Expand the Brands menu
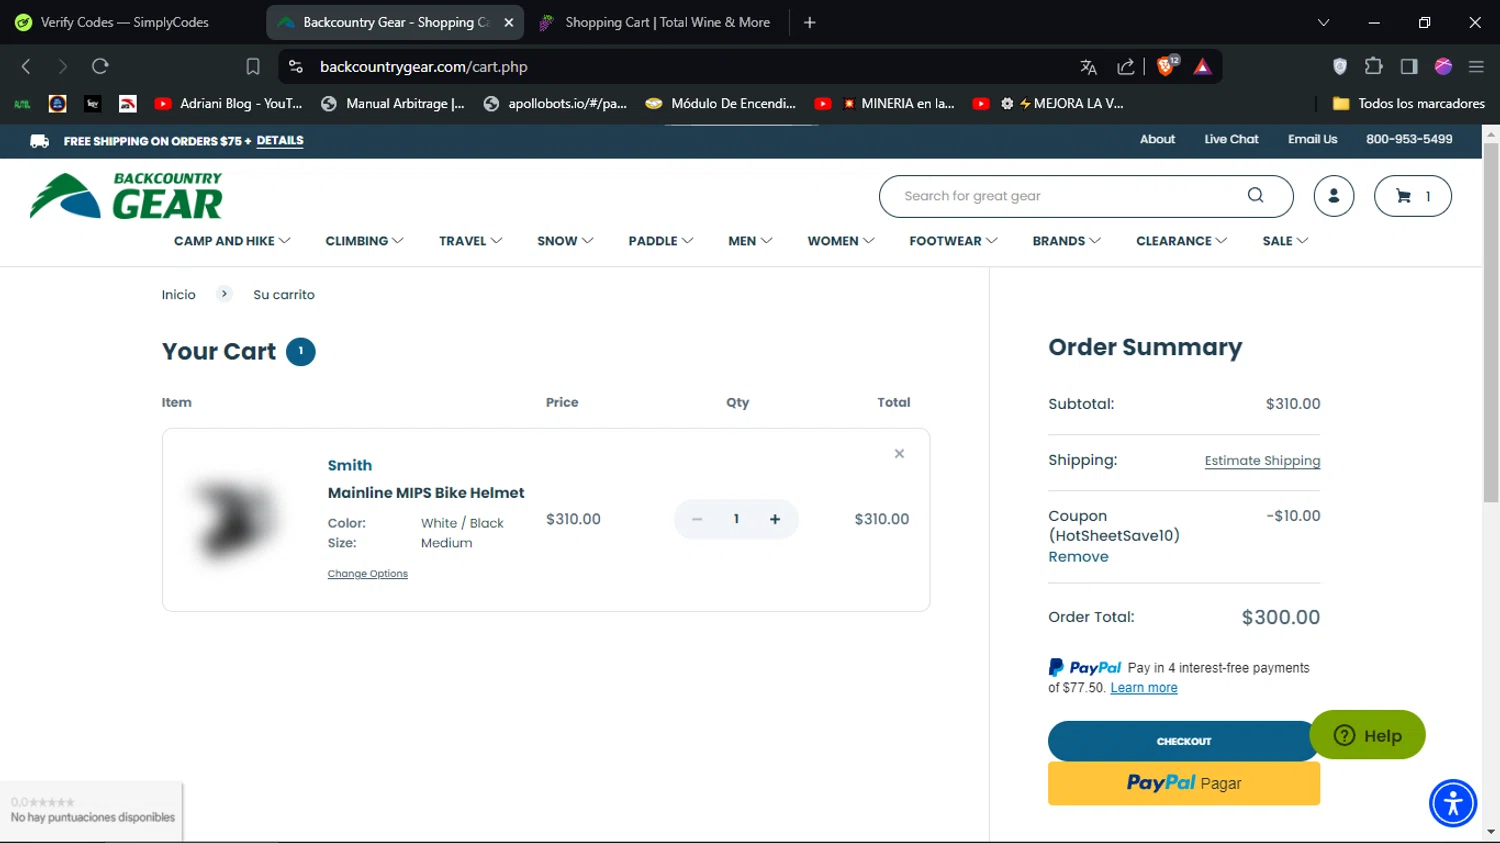Screen dimensions: 1500x843 1066,241
